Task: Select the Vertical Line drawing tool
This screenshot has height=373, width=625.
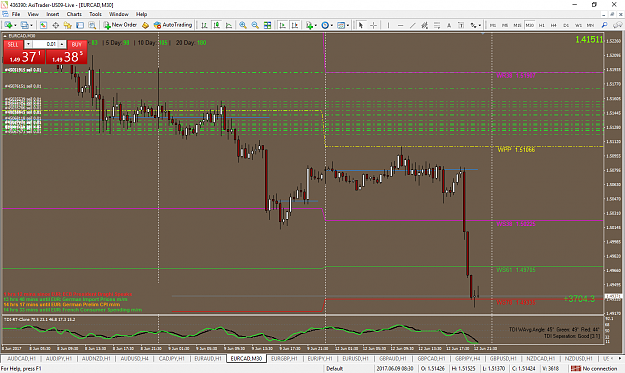Action: 388,25
